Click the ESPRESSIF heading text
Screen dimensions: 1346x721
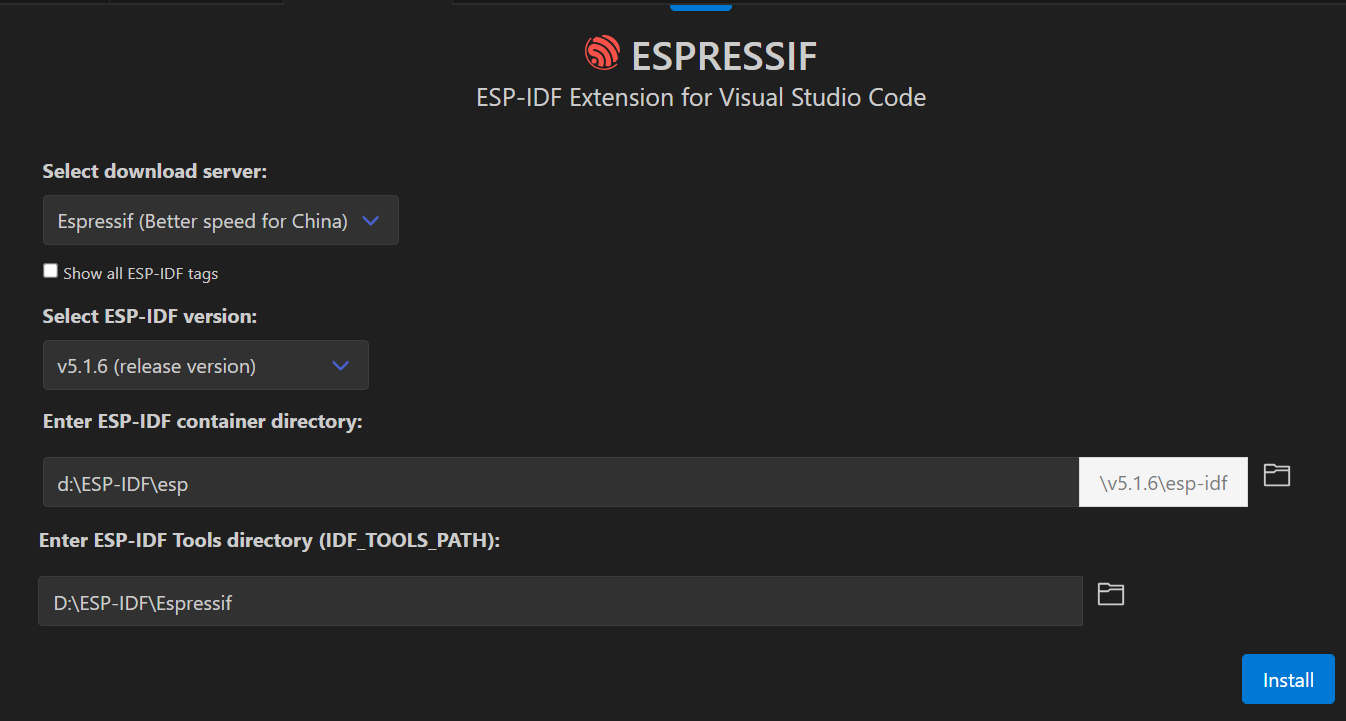(723, 56)
